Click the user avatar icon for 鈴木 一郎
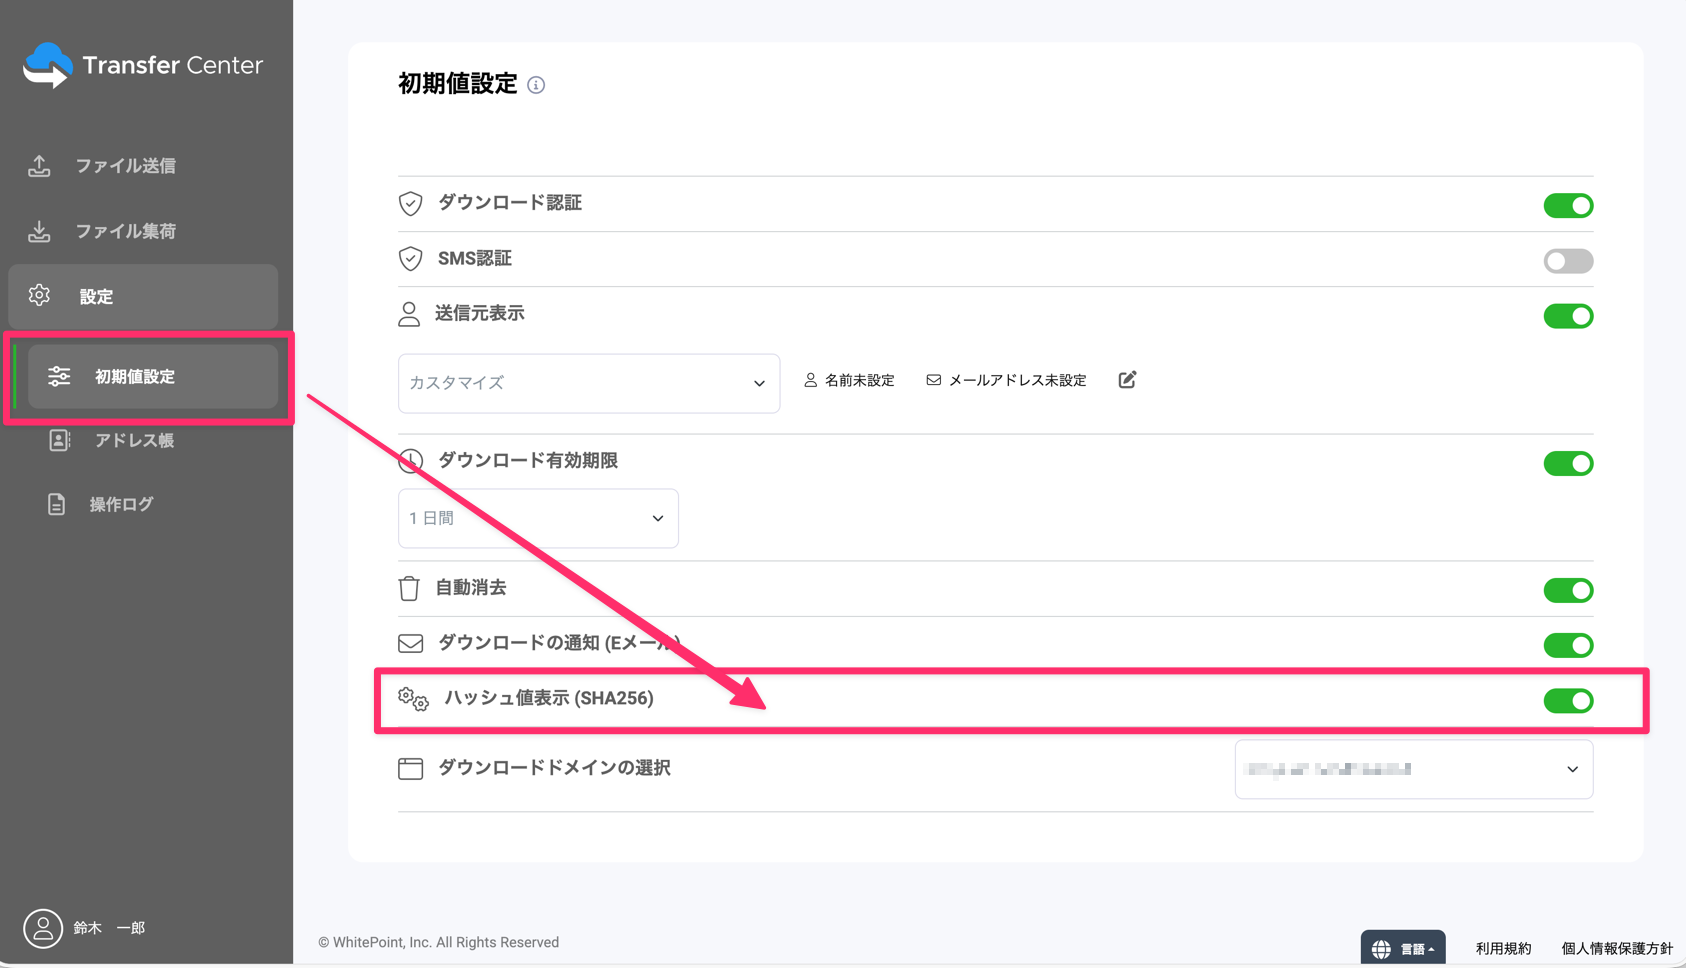Viewport: 1686px width, 968px height. 43,928
